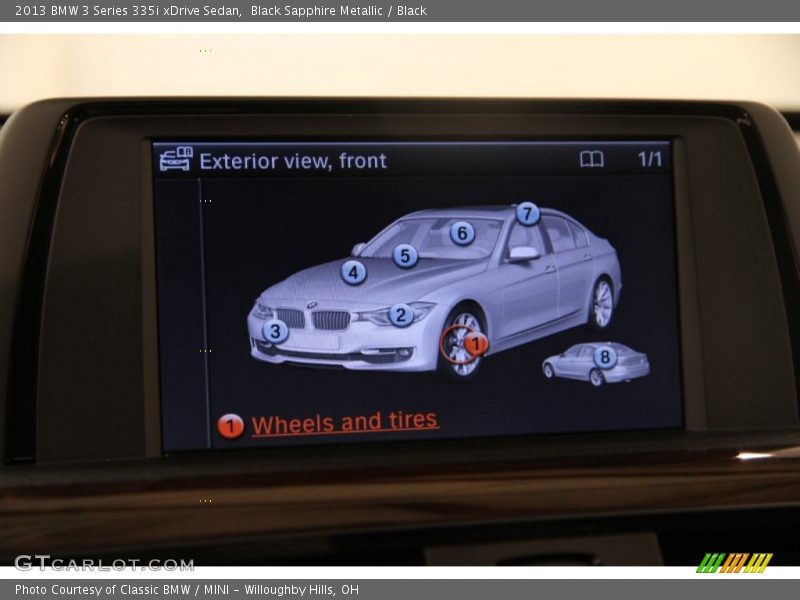Click marker 6 near the rearview mirror
Viewport: 800px width, 600px height.
click(x=462, y=233)
